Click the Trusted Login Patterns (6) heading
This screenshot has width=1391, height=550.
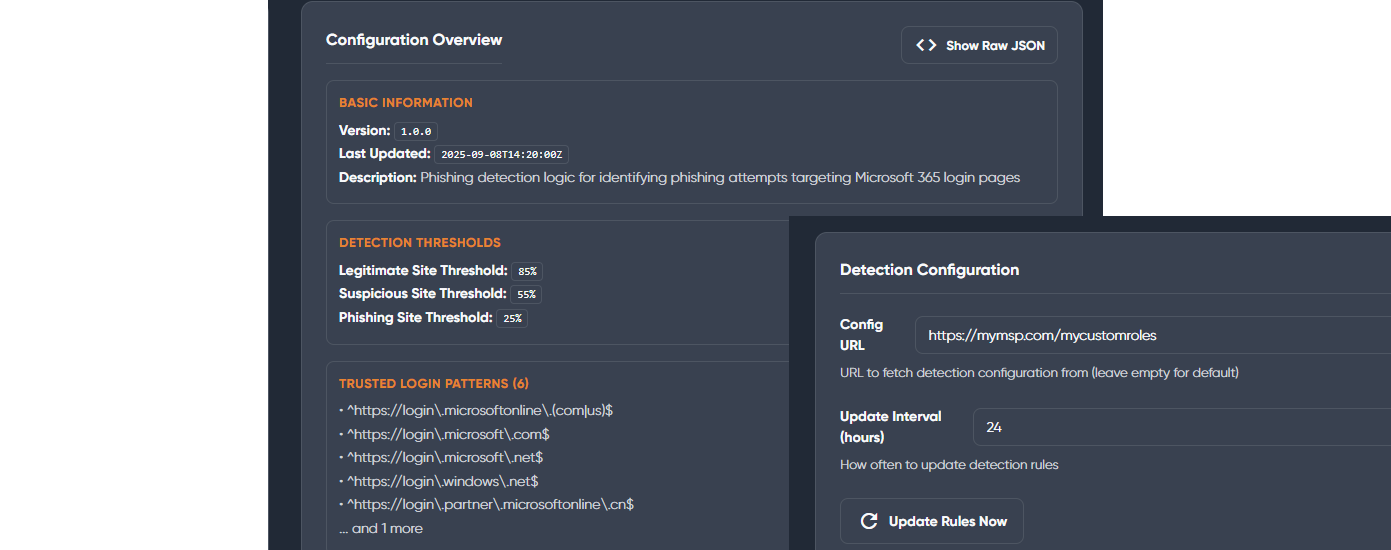pyautogui.click(x=434, y=383)
